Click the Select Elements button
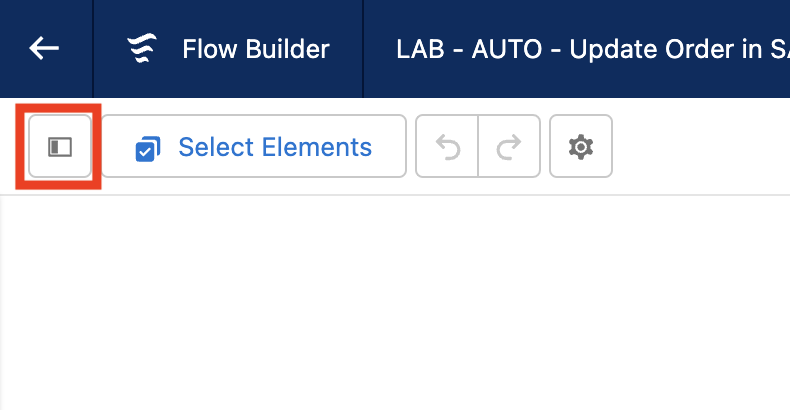The height and width of the screenshot is (410, 790). (253, 147)
